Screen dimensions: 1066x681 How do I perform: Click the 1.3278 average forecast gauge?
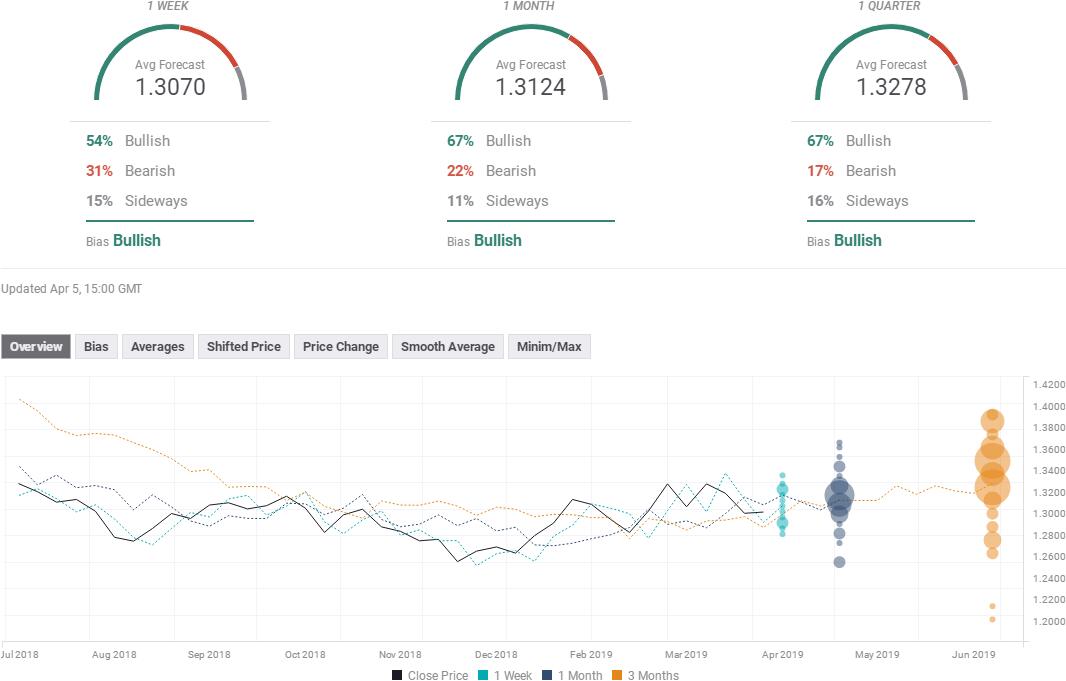(890, 75)
